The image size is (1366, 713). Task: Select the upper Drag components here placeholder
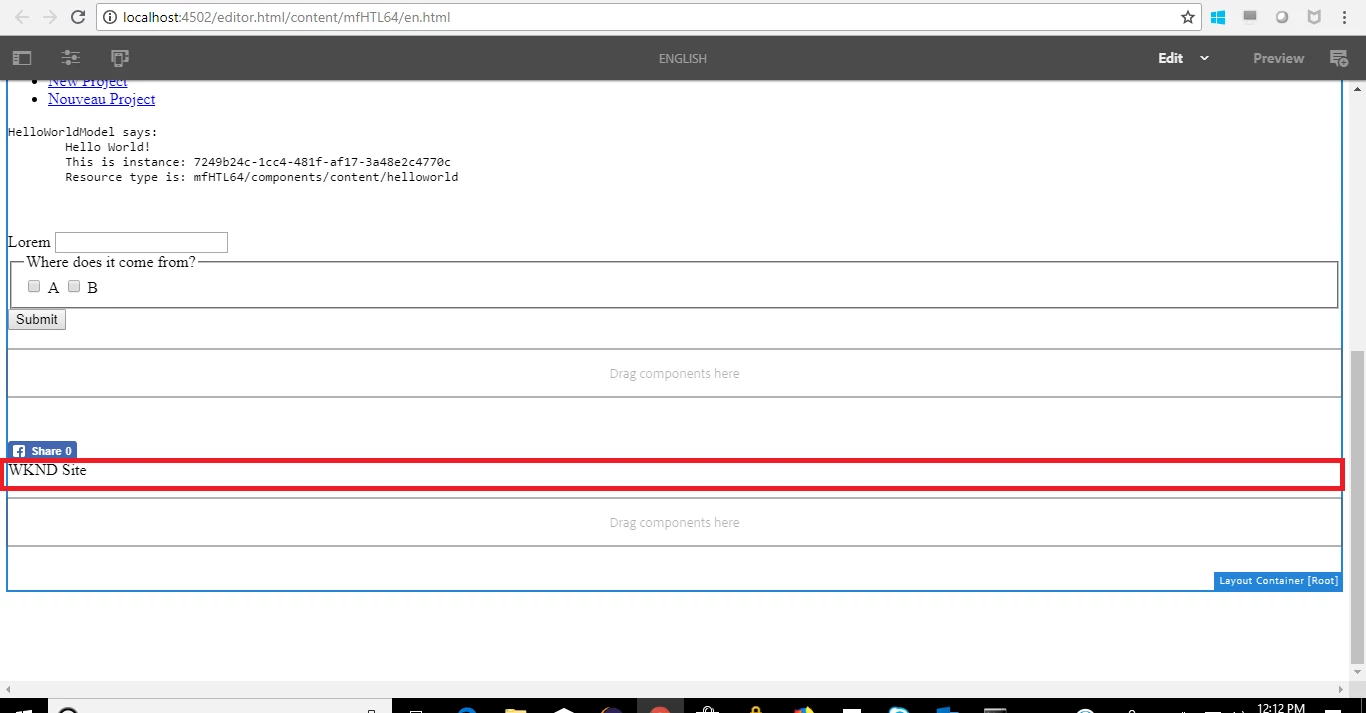tap(674, 373)
